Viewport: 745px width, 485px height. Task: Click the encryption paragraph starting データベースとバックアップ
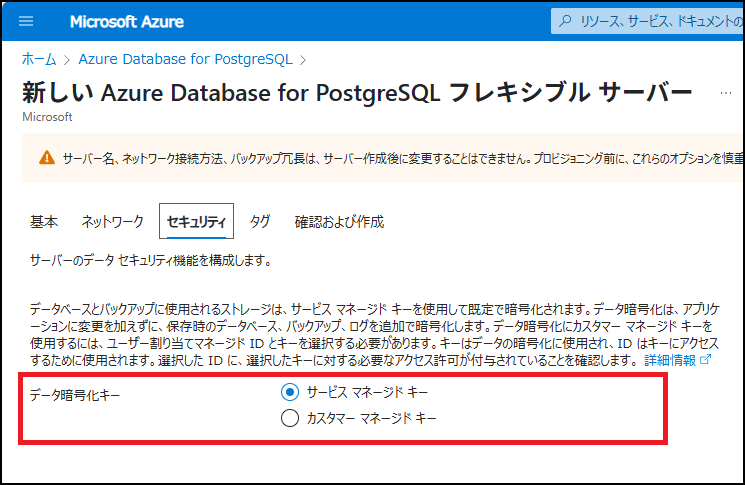point(375,334)
